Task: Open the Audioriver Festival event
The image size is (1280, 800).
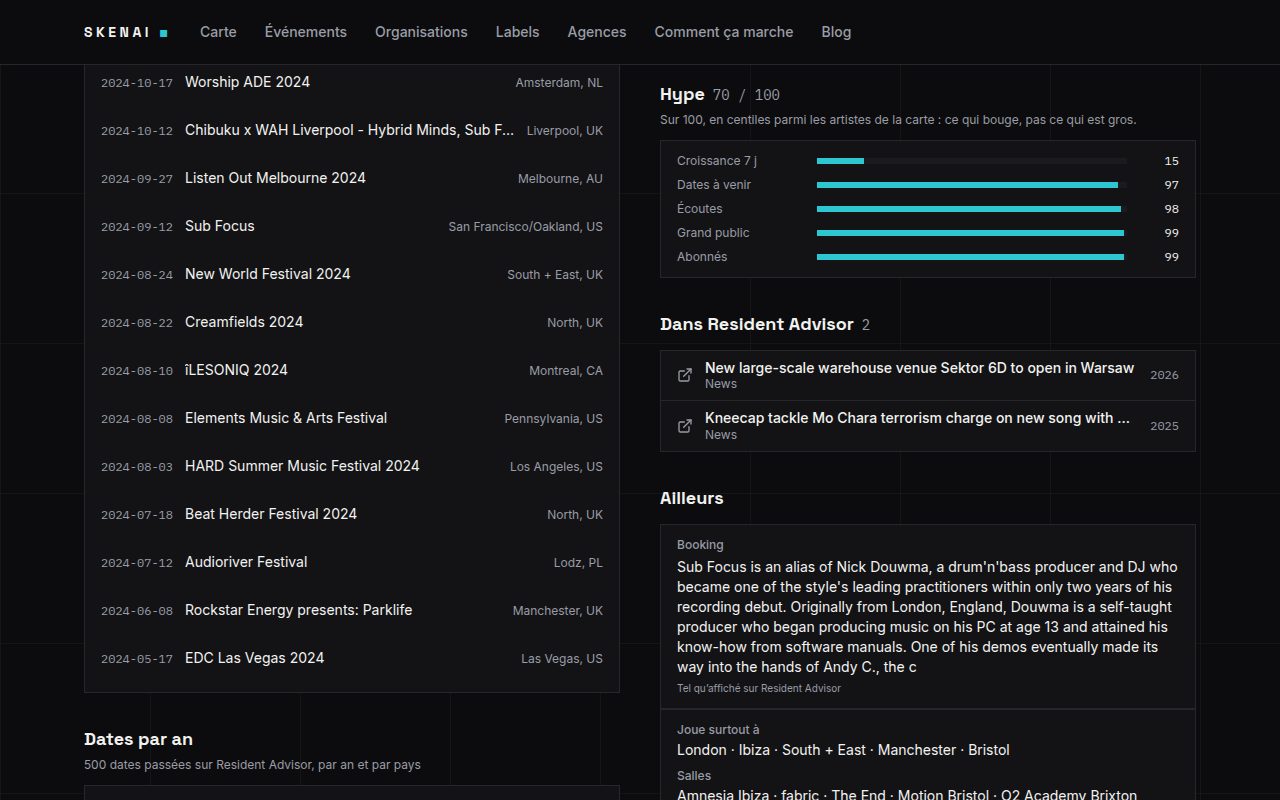Action: point(352,562)
